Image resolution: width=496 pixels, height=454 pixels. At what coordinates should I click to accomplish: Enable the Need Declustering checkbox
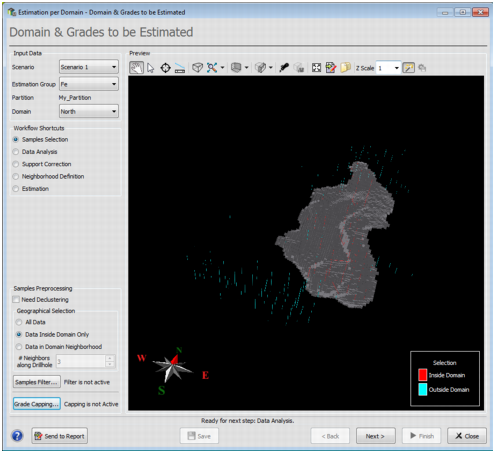click(x=16, y=299)
